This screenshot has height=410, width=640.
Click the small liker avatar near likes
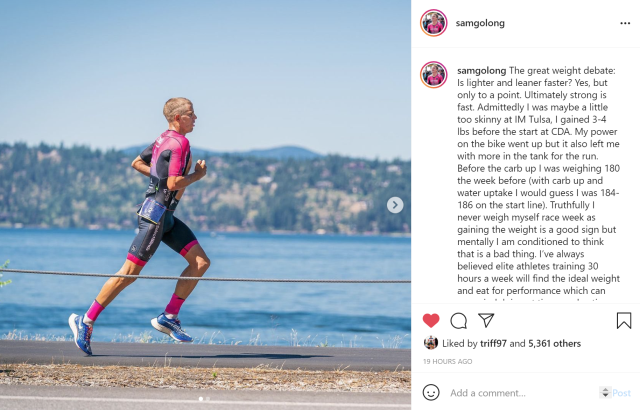(431, 343)
